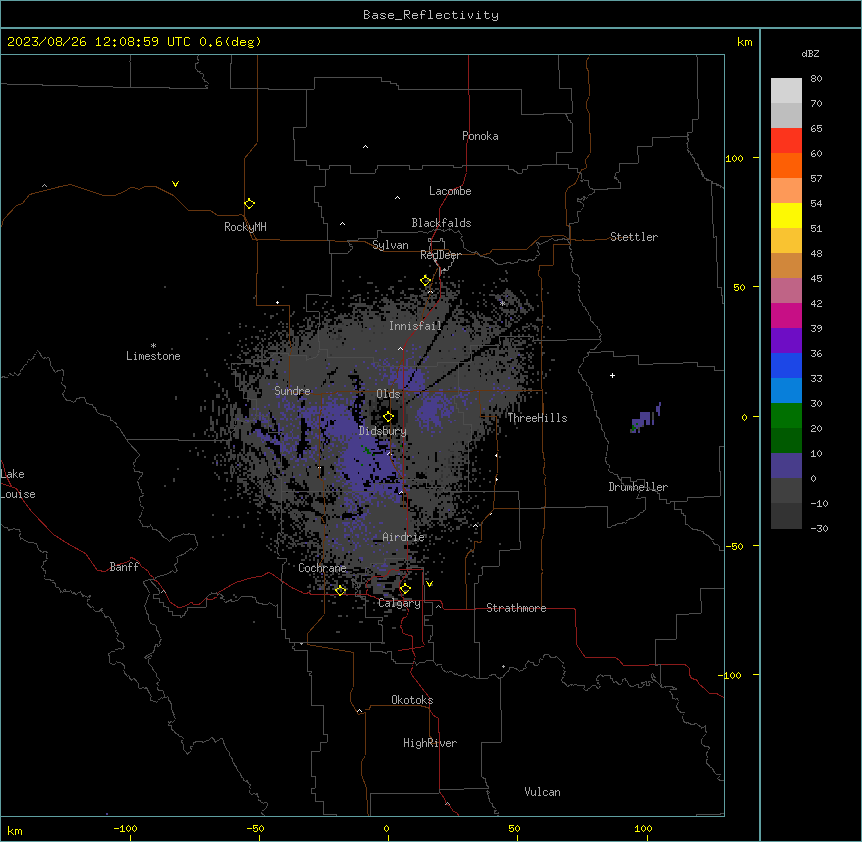862x842 pixels.
Task: Select the yellow 51-54 dBZ legend swatch
Action: 786,215
